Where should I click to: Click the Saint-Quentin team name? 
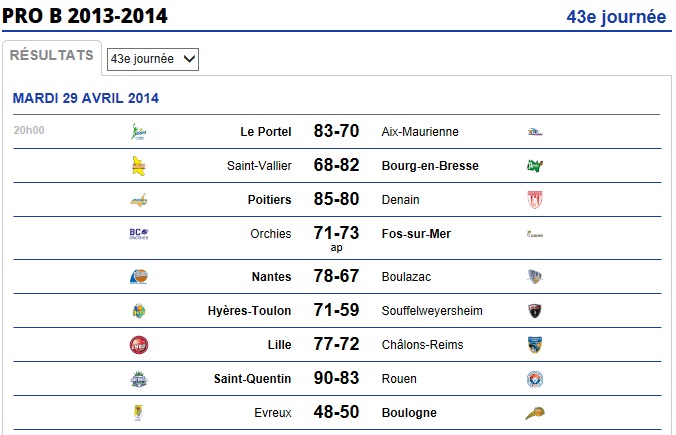click(x=252, y=379)
